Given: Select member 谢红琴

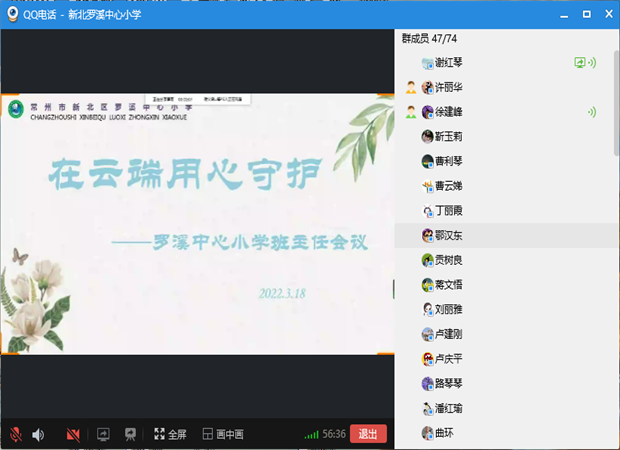Looking at the screenshot, I should (x=506, y=62).
